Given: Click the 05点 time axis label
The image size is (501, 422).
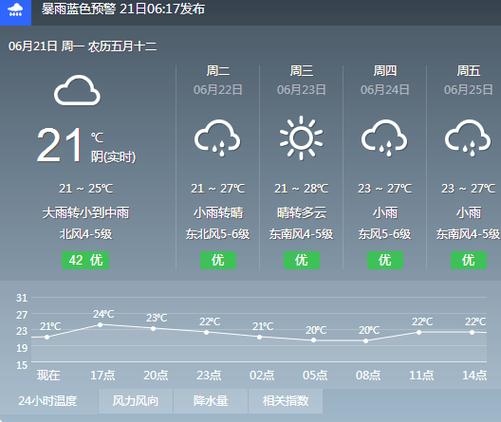Looking at the screenshot, I should (x=315, y=376).
